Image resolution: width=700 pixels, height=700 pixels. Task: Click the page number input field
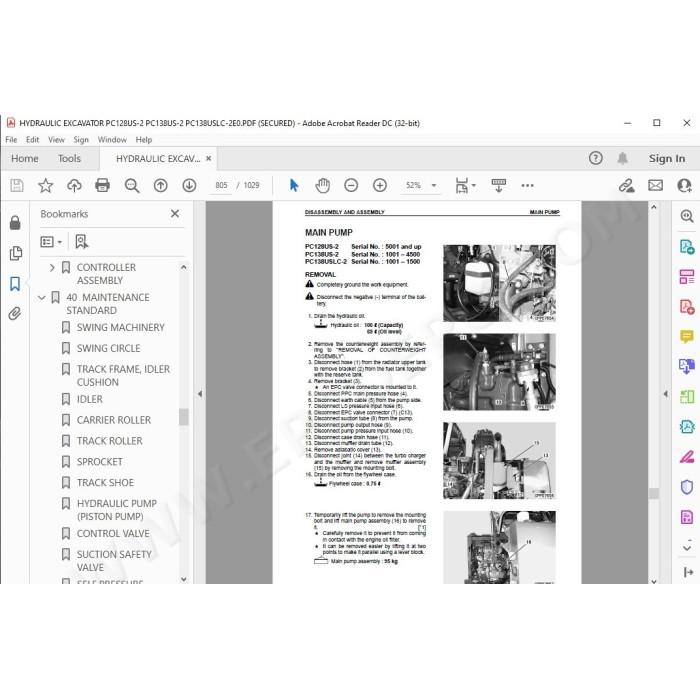pyautogui.click(x=221, y=185)
